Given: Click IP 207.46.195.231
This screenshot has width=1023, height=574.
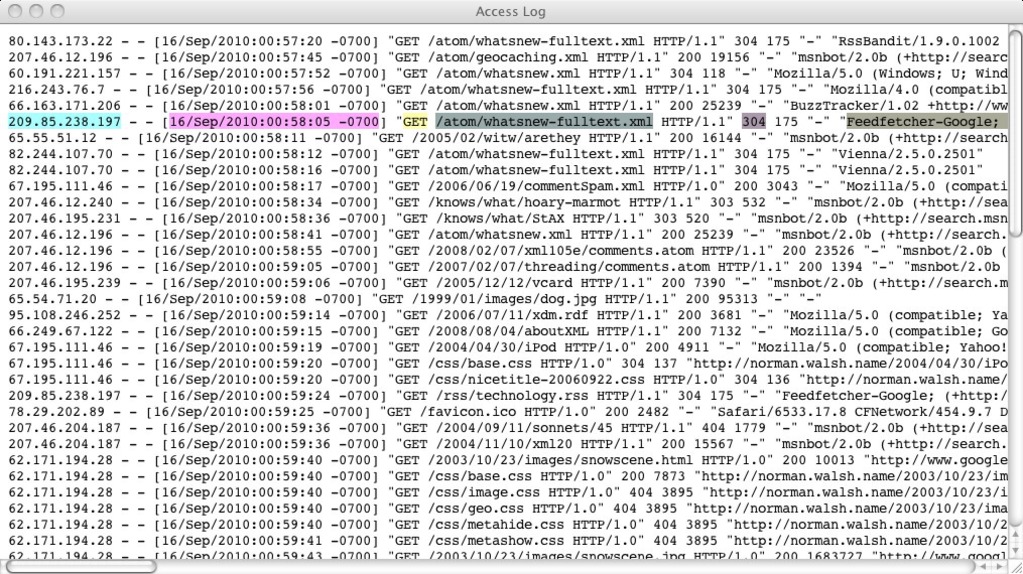Looking at the screenshot, I should pos(64,219).
